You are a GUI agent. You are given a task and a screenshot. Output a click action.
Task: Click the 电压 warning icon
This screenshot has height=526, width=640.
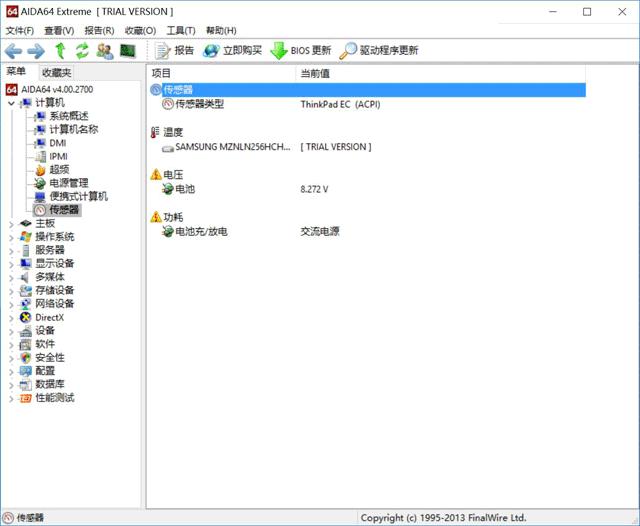[x=156, y=175]
